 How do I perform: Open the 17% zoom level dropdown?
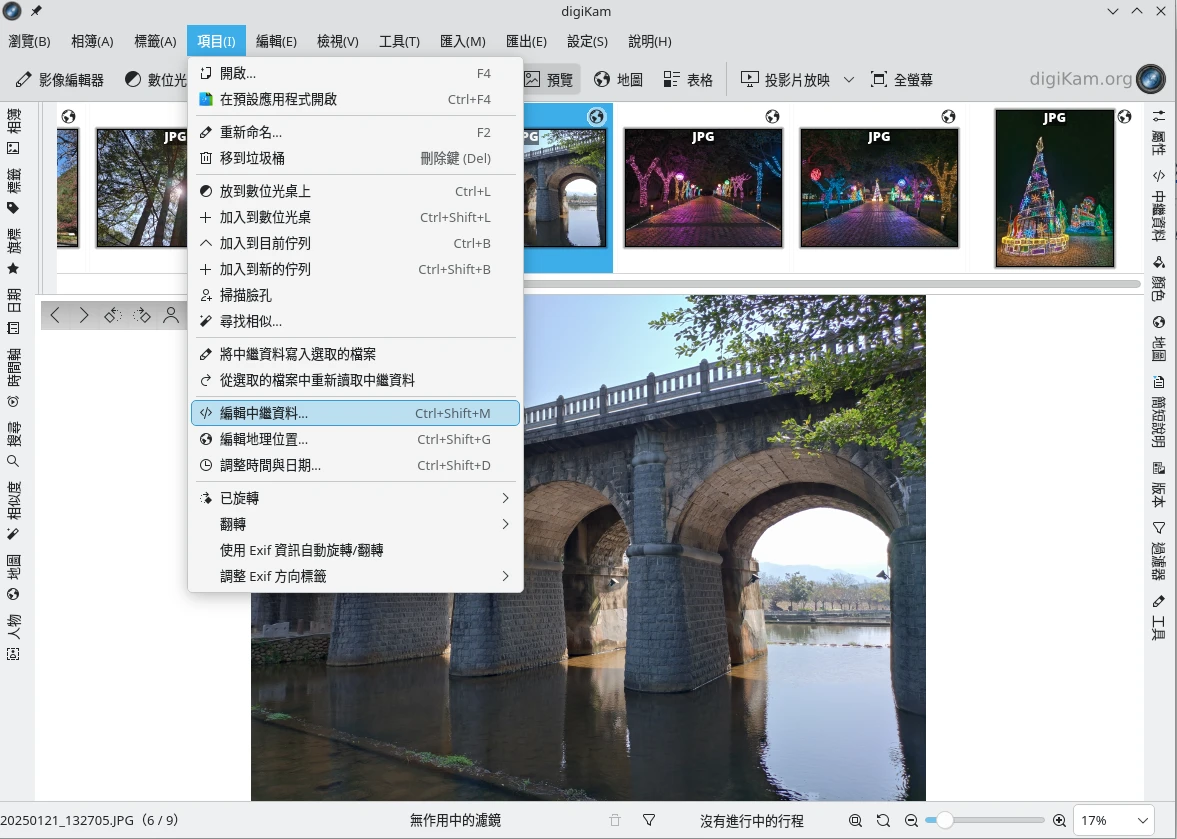point(1113,821)
